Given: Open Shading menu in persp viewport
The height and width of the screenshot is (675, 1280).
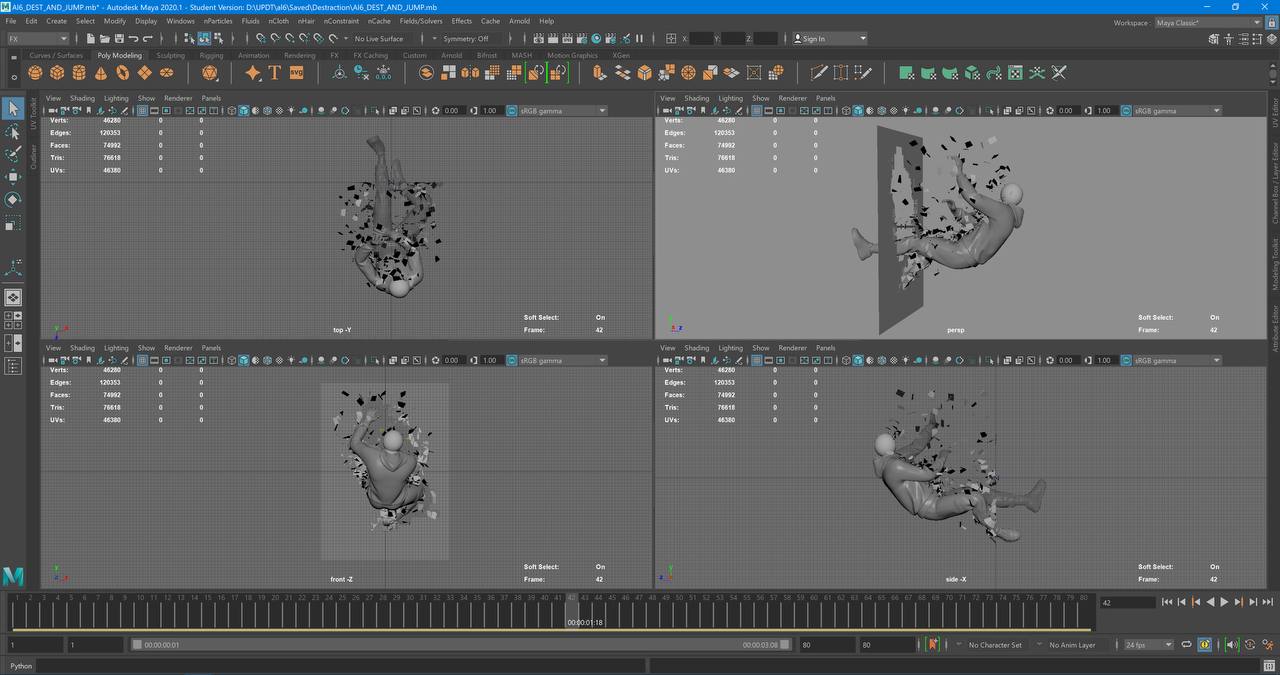Looking at the screenshot, I should pyautogui.click(x=697, y=98).
